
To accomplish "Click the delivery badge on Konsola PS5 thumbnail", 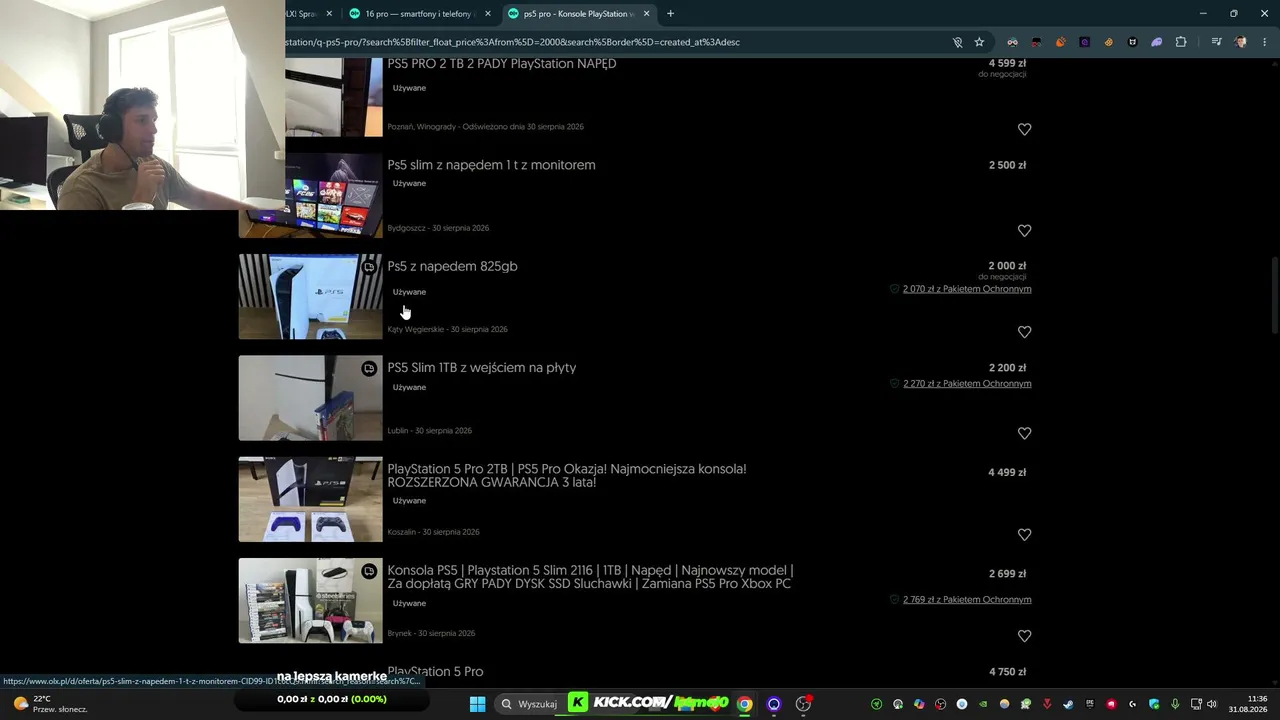I will (x=369, y=572).
